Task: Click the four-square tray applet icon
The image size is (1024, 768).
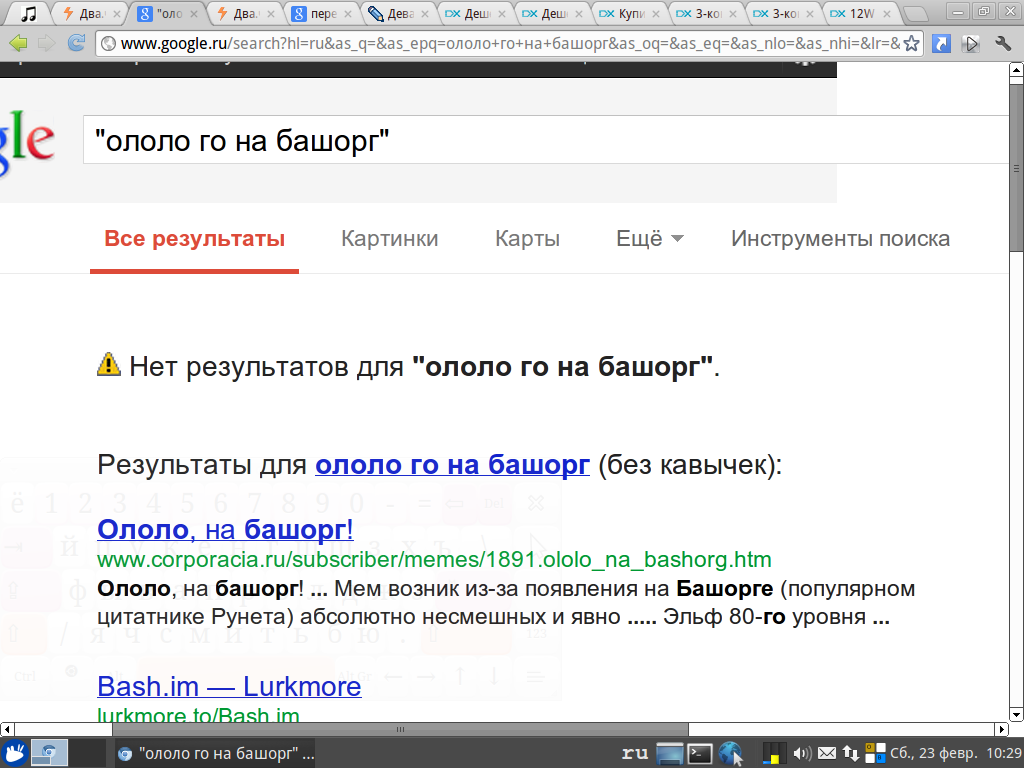Action: tap(875, 753)
